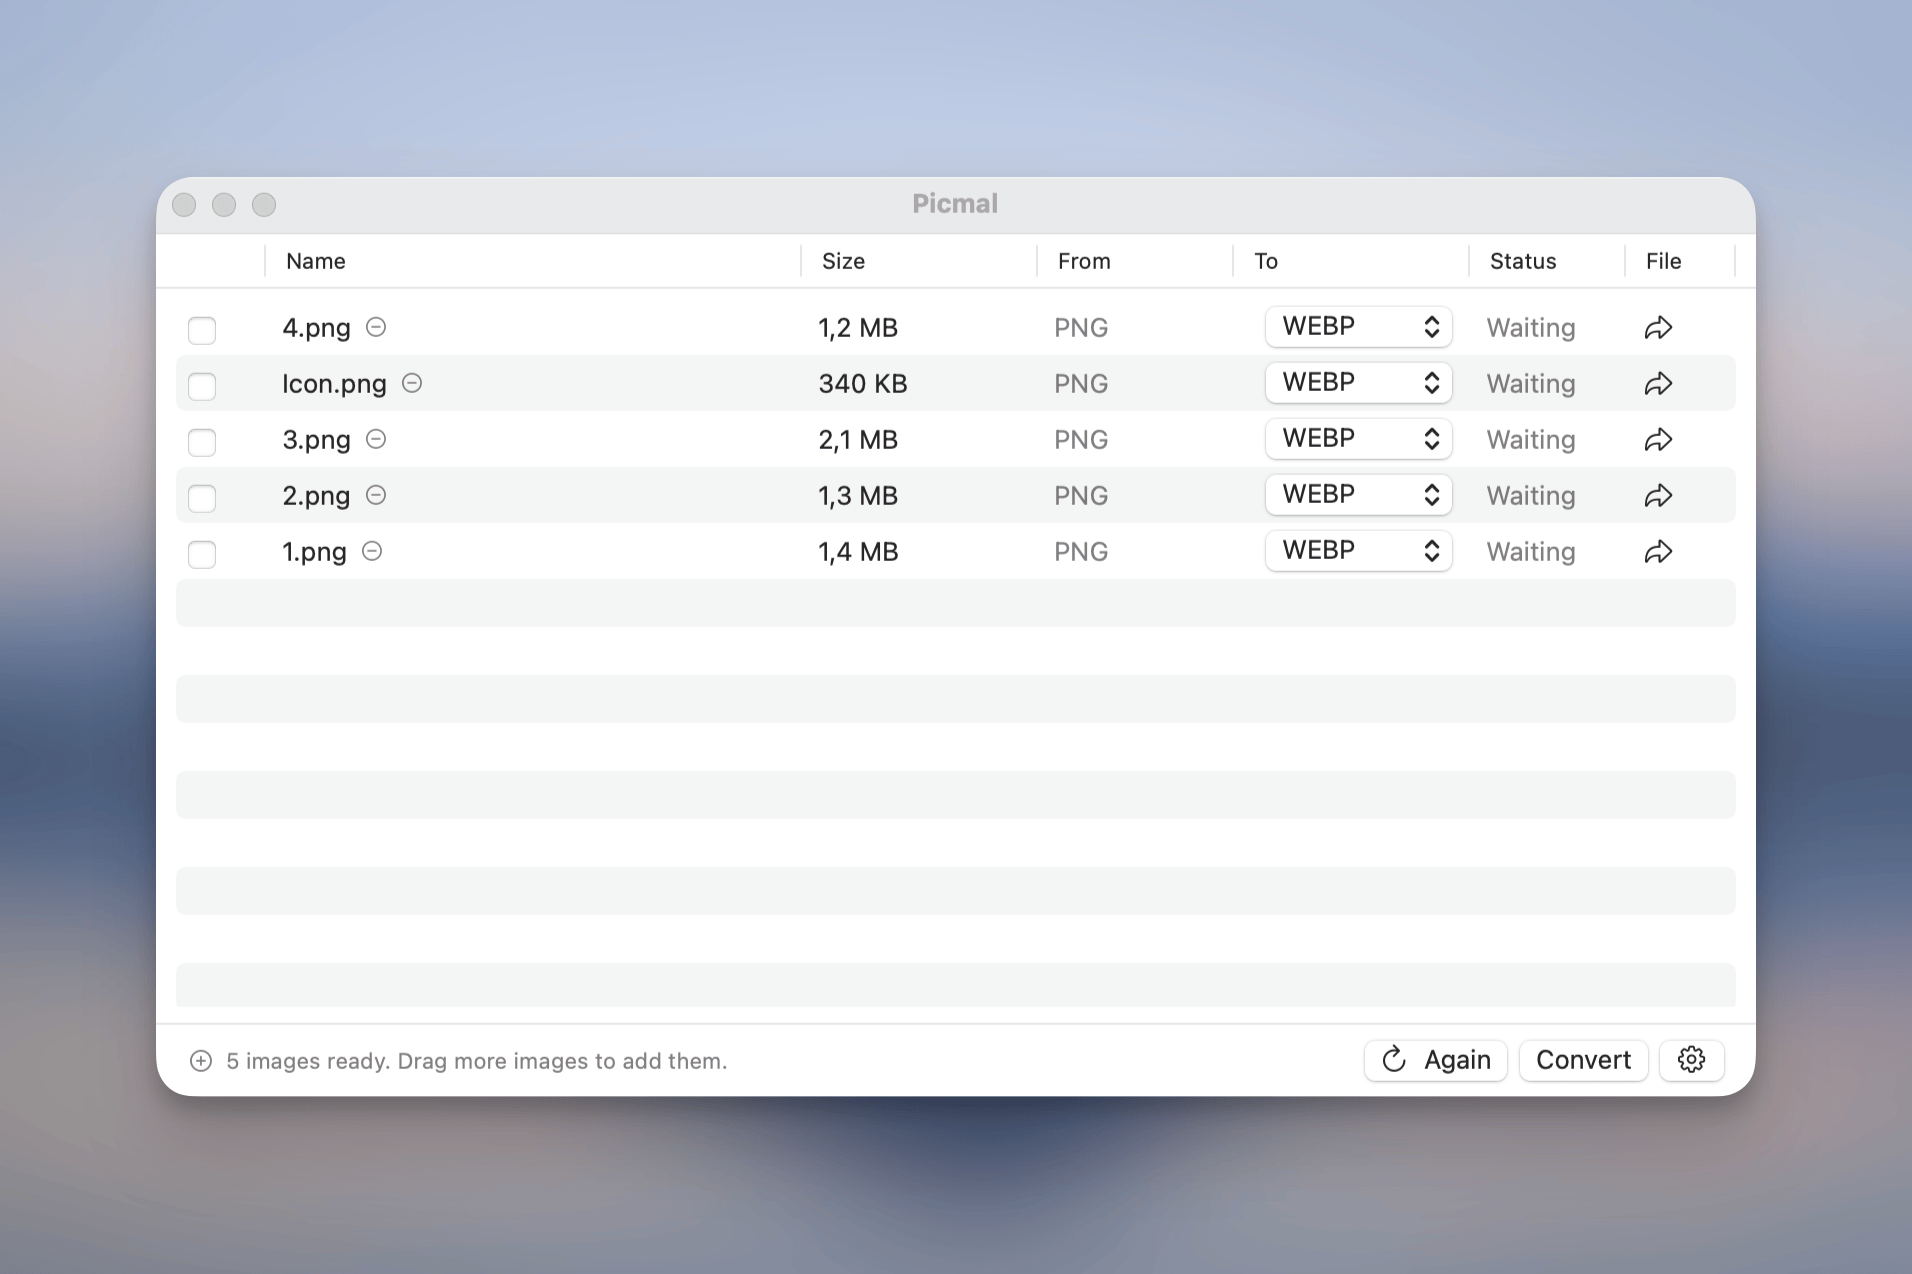
Task: Open WEBP format dropdown for Icon.png
Action: pyautogui.click(x=1358, y=383)
